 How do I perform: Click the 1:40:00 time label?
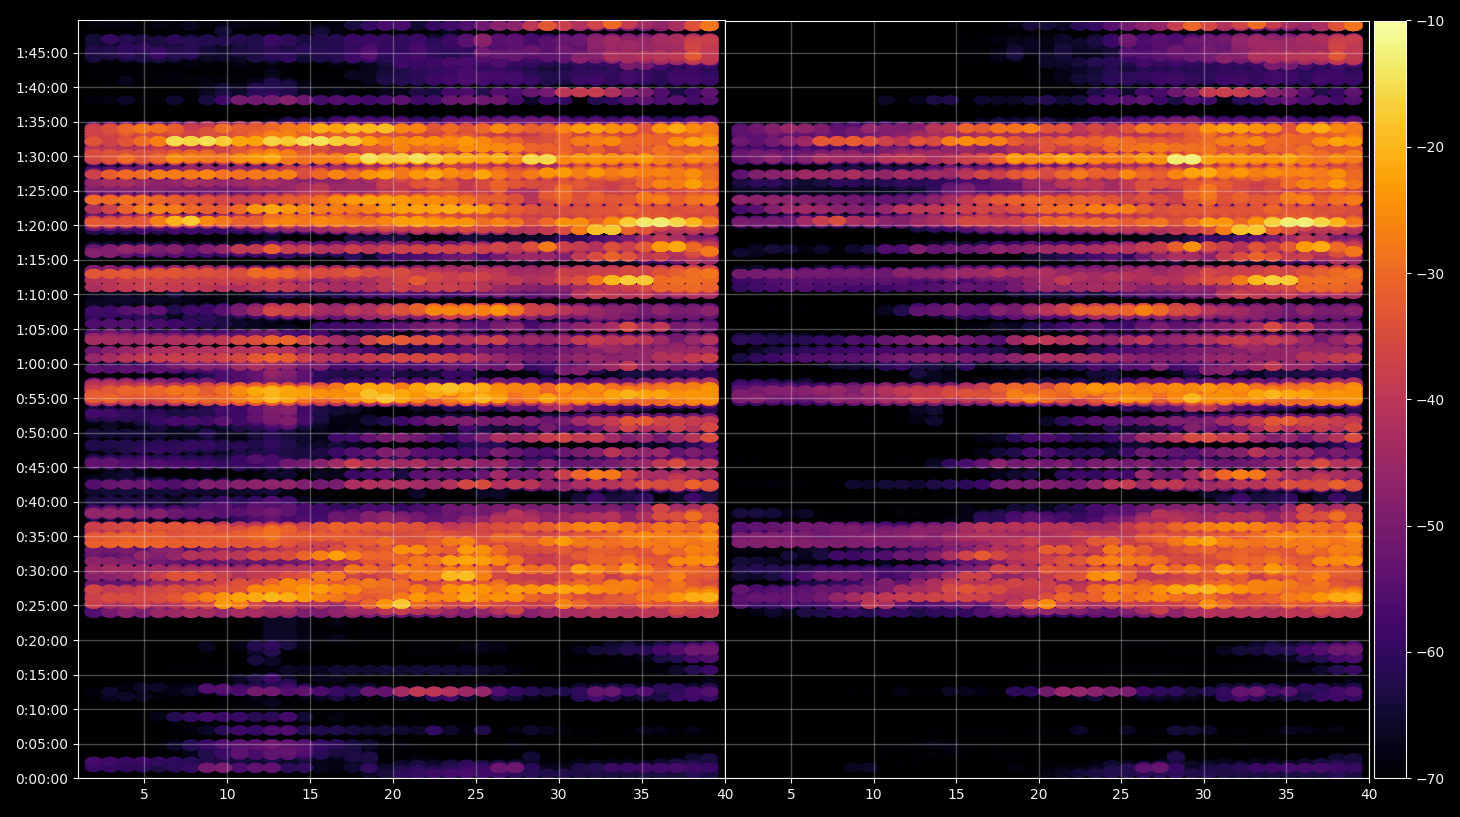42,88
